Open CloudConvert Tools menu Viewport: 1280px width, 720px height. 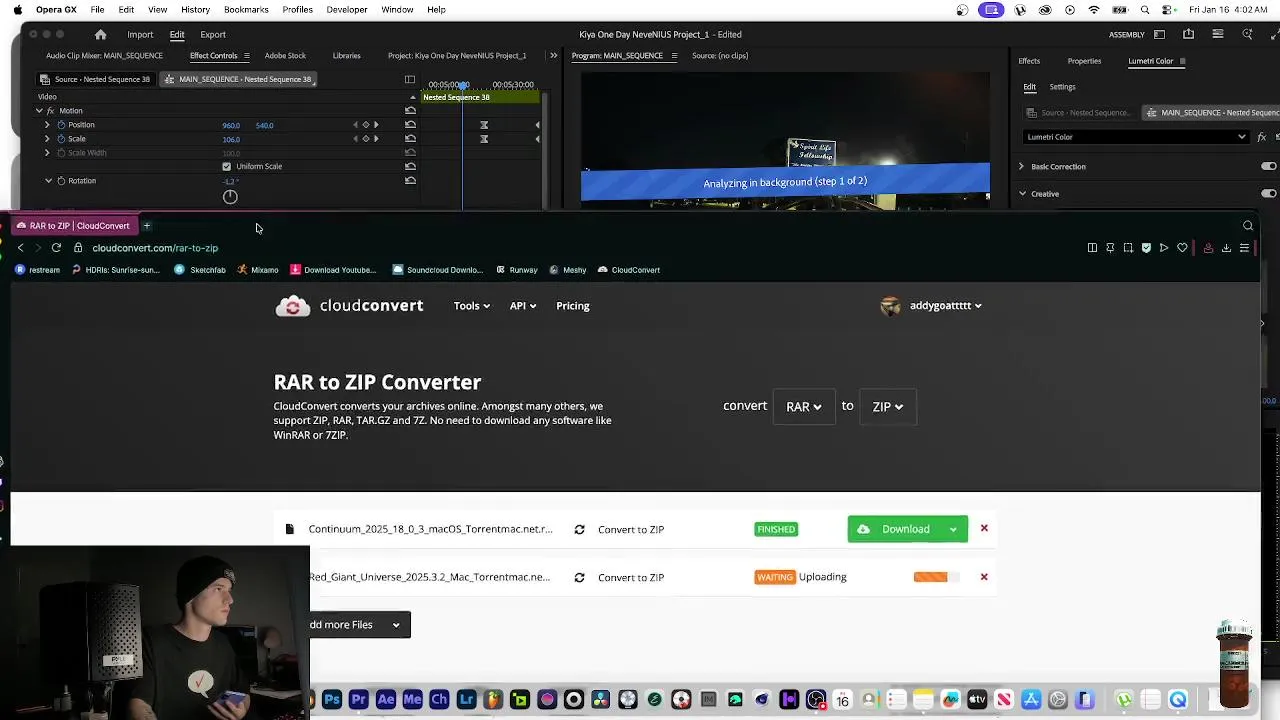471,306
